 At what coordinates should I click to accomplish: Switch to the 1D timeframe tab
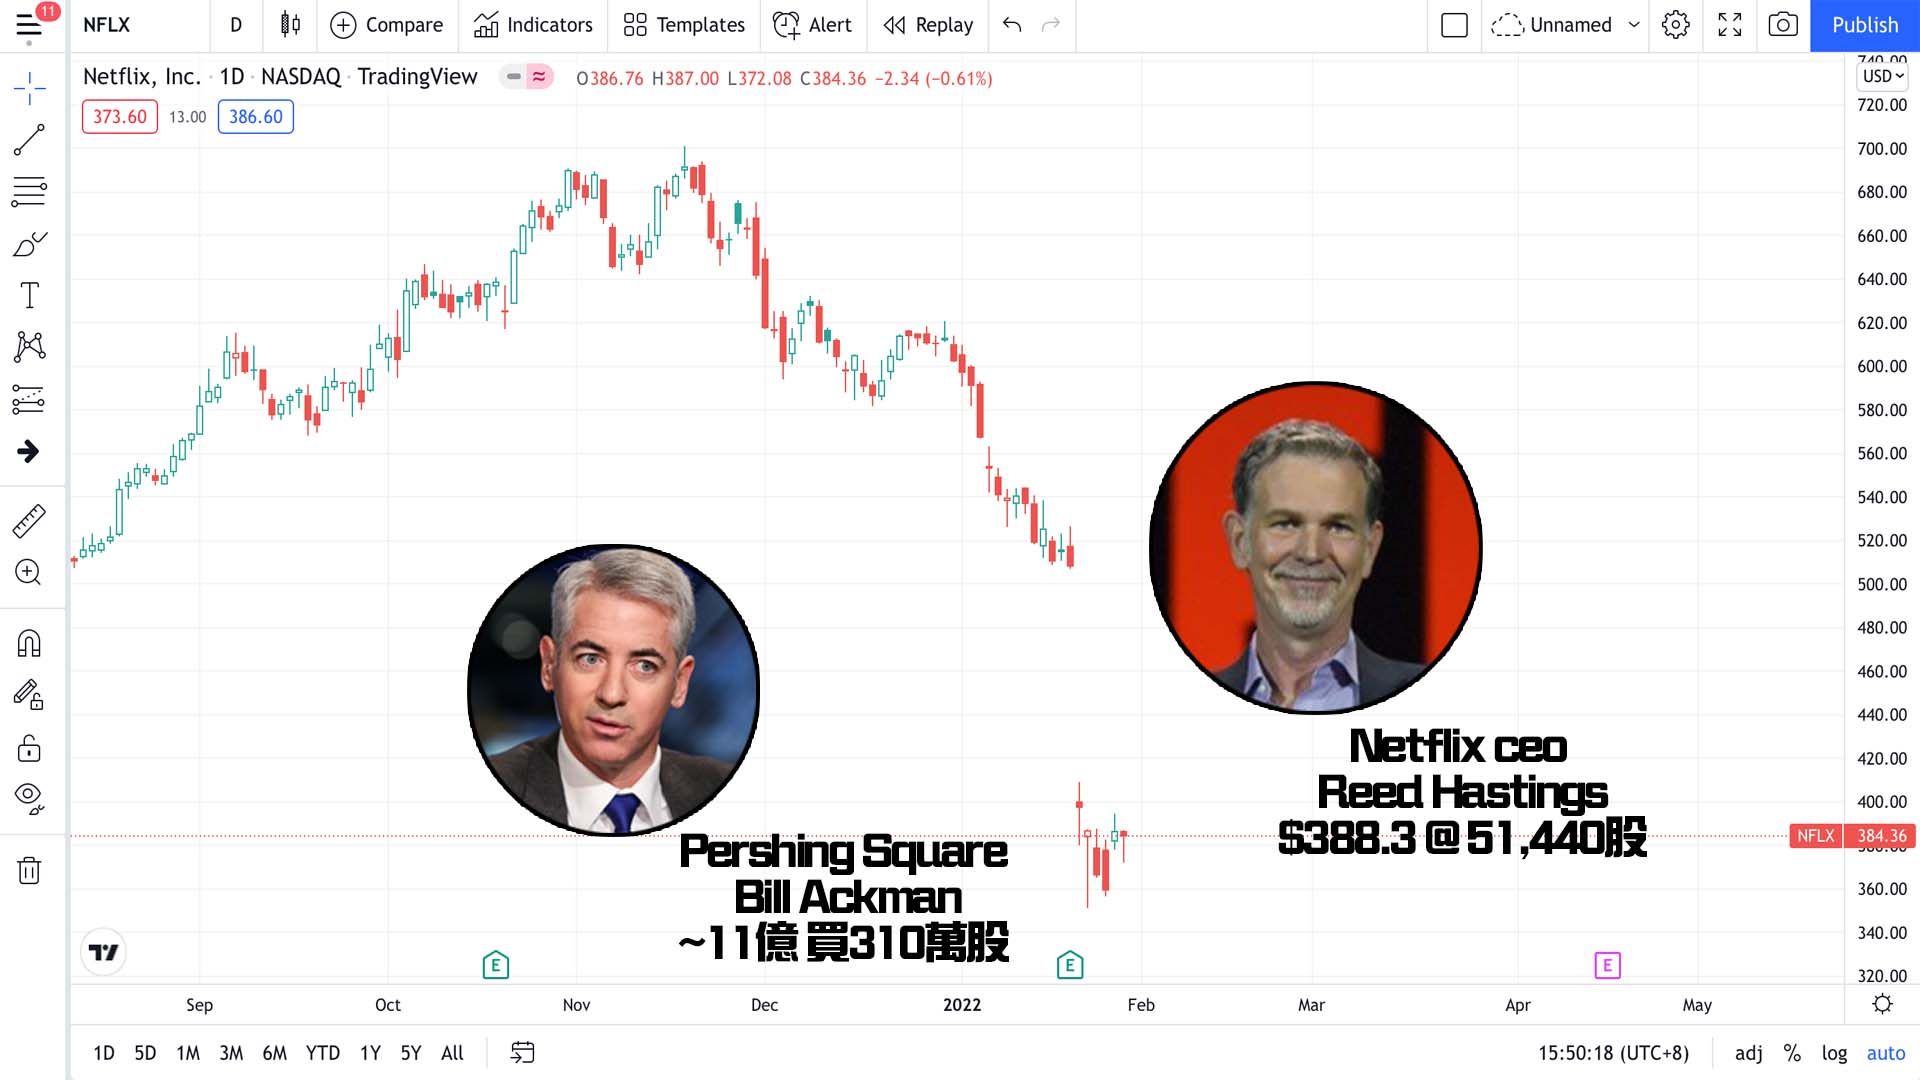point(102,1052)
